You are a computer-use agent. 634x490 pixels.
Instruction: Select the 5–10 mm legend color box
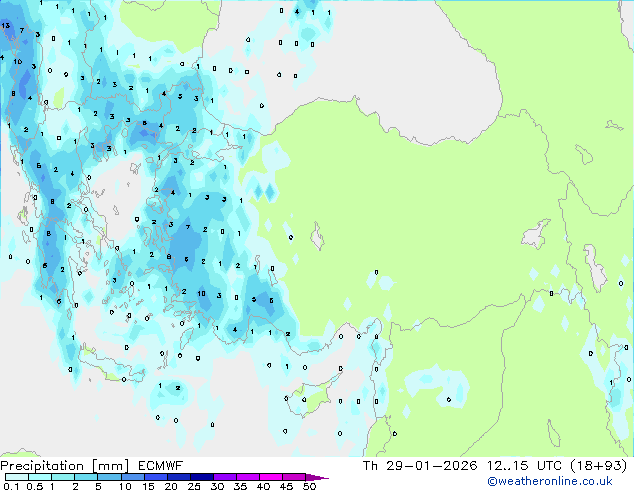pos(109,477)
